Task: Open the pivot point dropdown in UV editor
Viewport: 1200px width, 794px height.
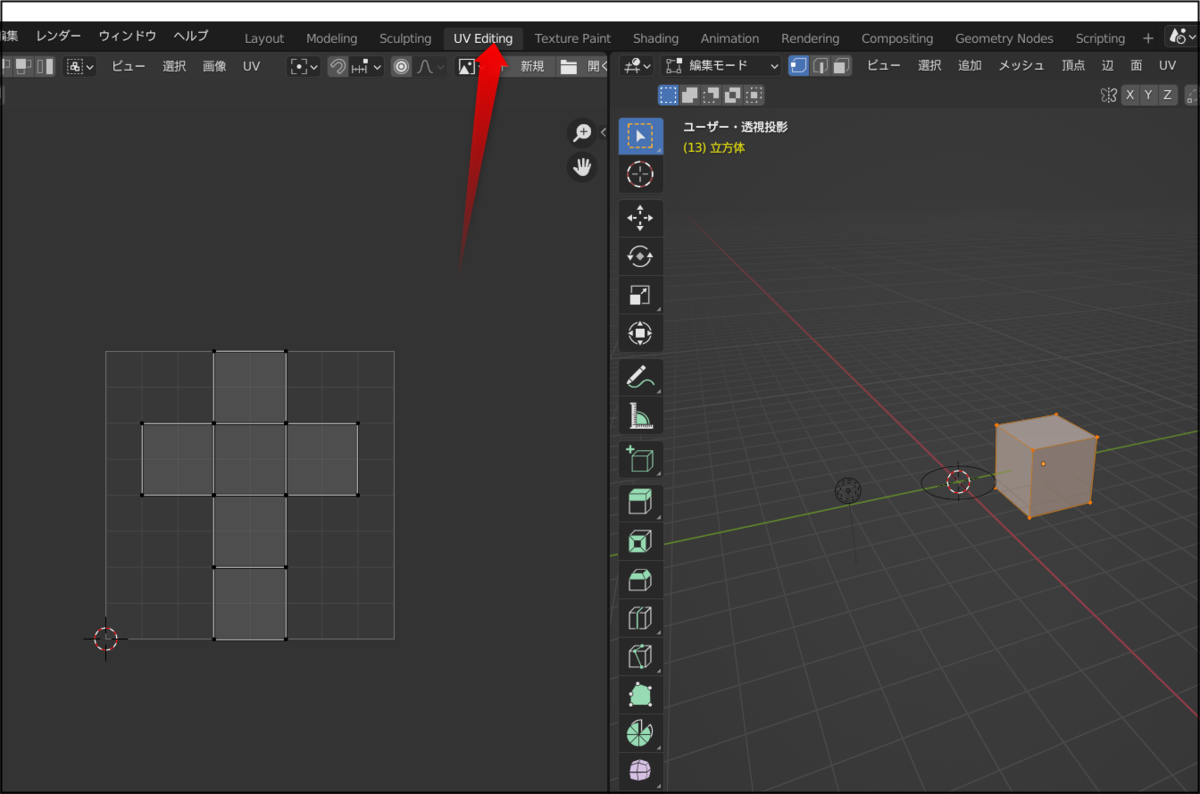Action: coord(304,67)
